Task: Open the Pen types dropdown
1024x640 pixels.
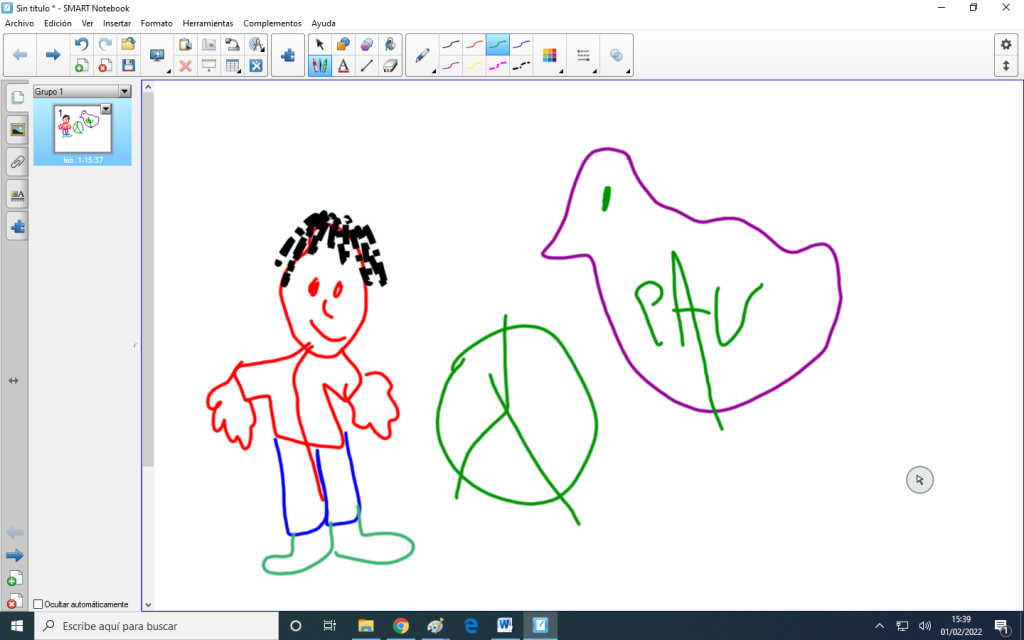Action: [x=423, y=55]
